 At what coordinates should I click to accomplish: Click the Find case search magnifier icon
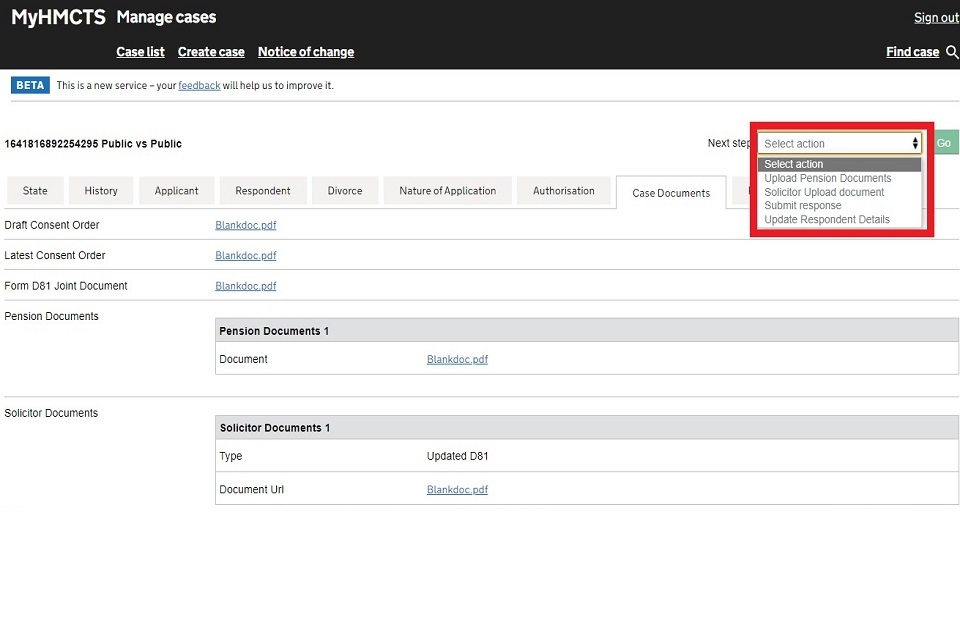coord(951,52)
